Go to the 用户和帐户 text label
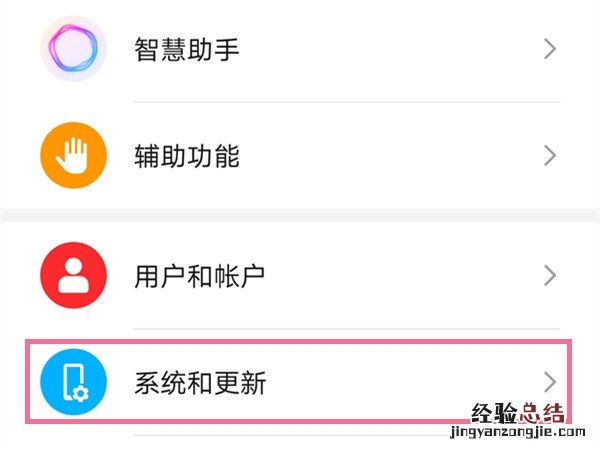Viewport: 600px width, 450px height. 200,275
